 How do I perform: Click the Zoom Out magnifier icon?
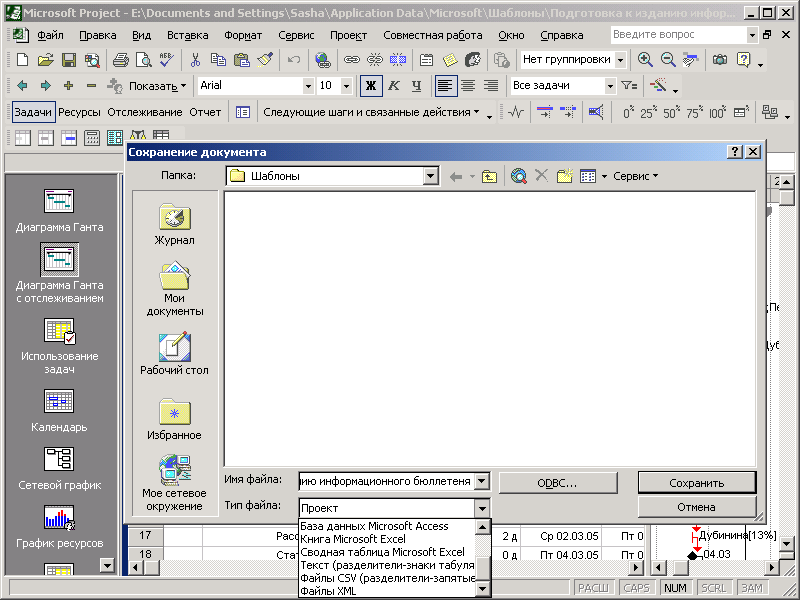click(668, 60)
